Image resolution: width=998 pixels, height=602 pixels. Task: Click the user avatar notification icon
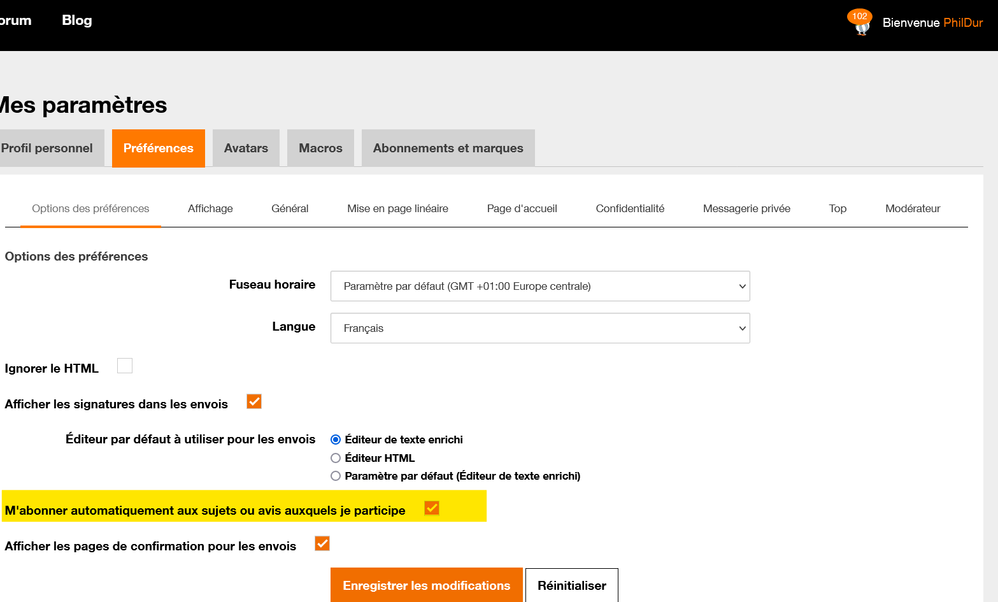(x=861, y=23)
